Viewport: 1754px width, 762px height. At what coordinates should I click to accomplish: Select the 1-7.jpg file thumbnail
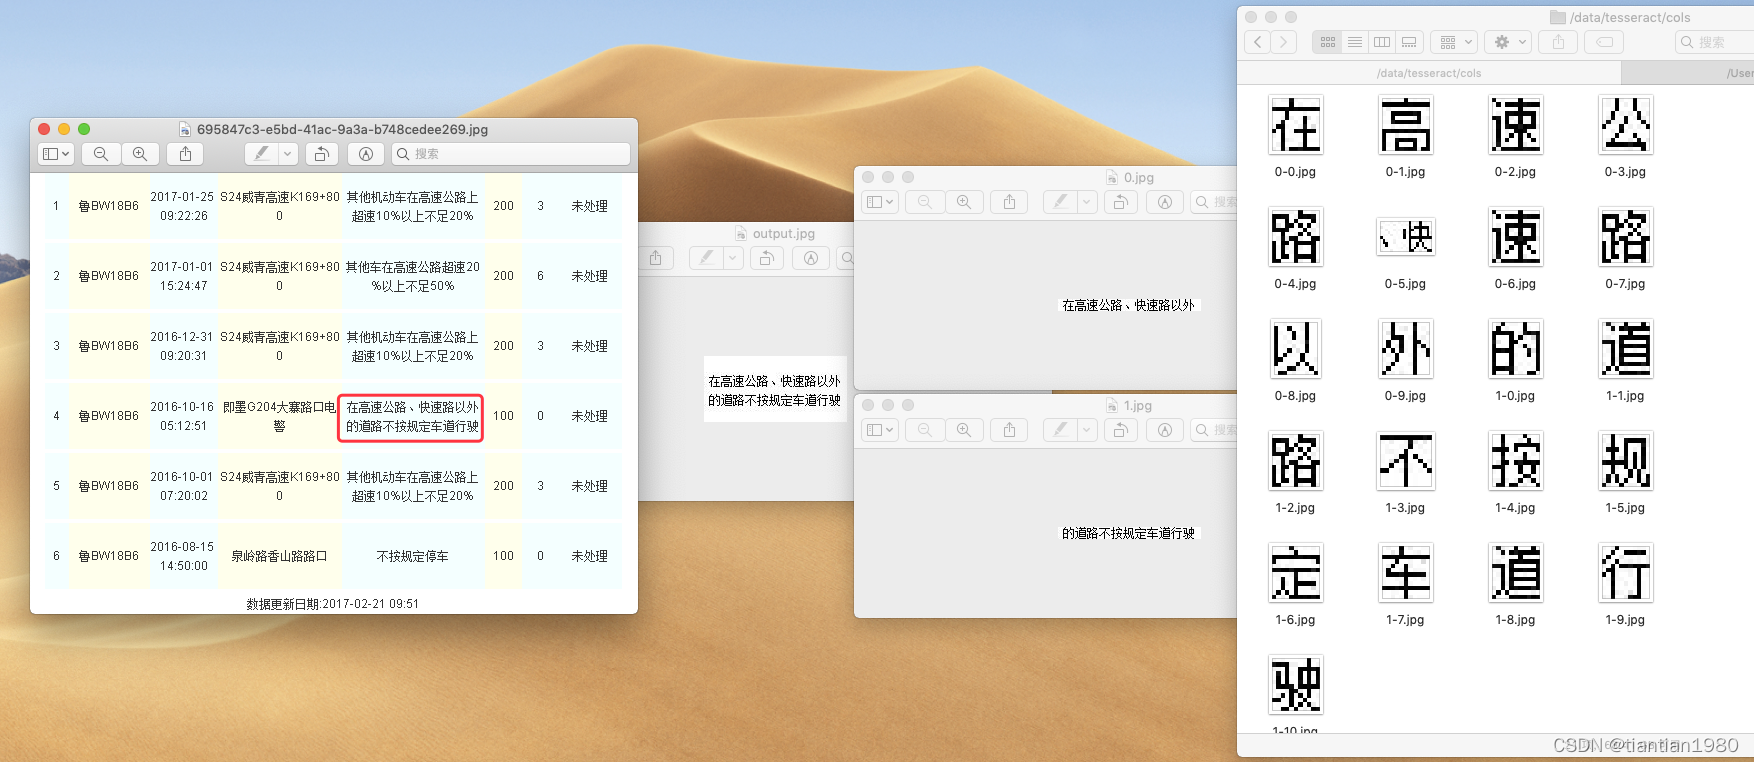click(1405, 573)
